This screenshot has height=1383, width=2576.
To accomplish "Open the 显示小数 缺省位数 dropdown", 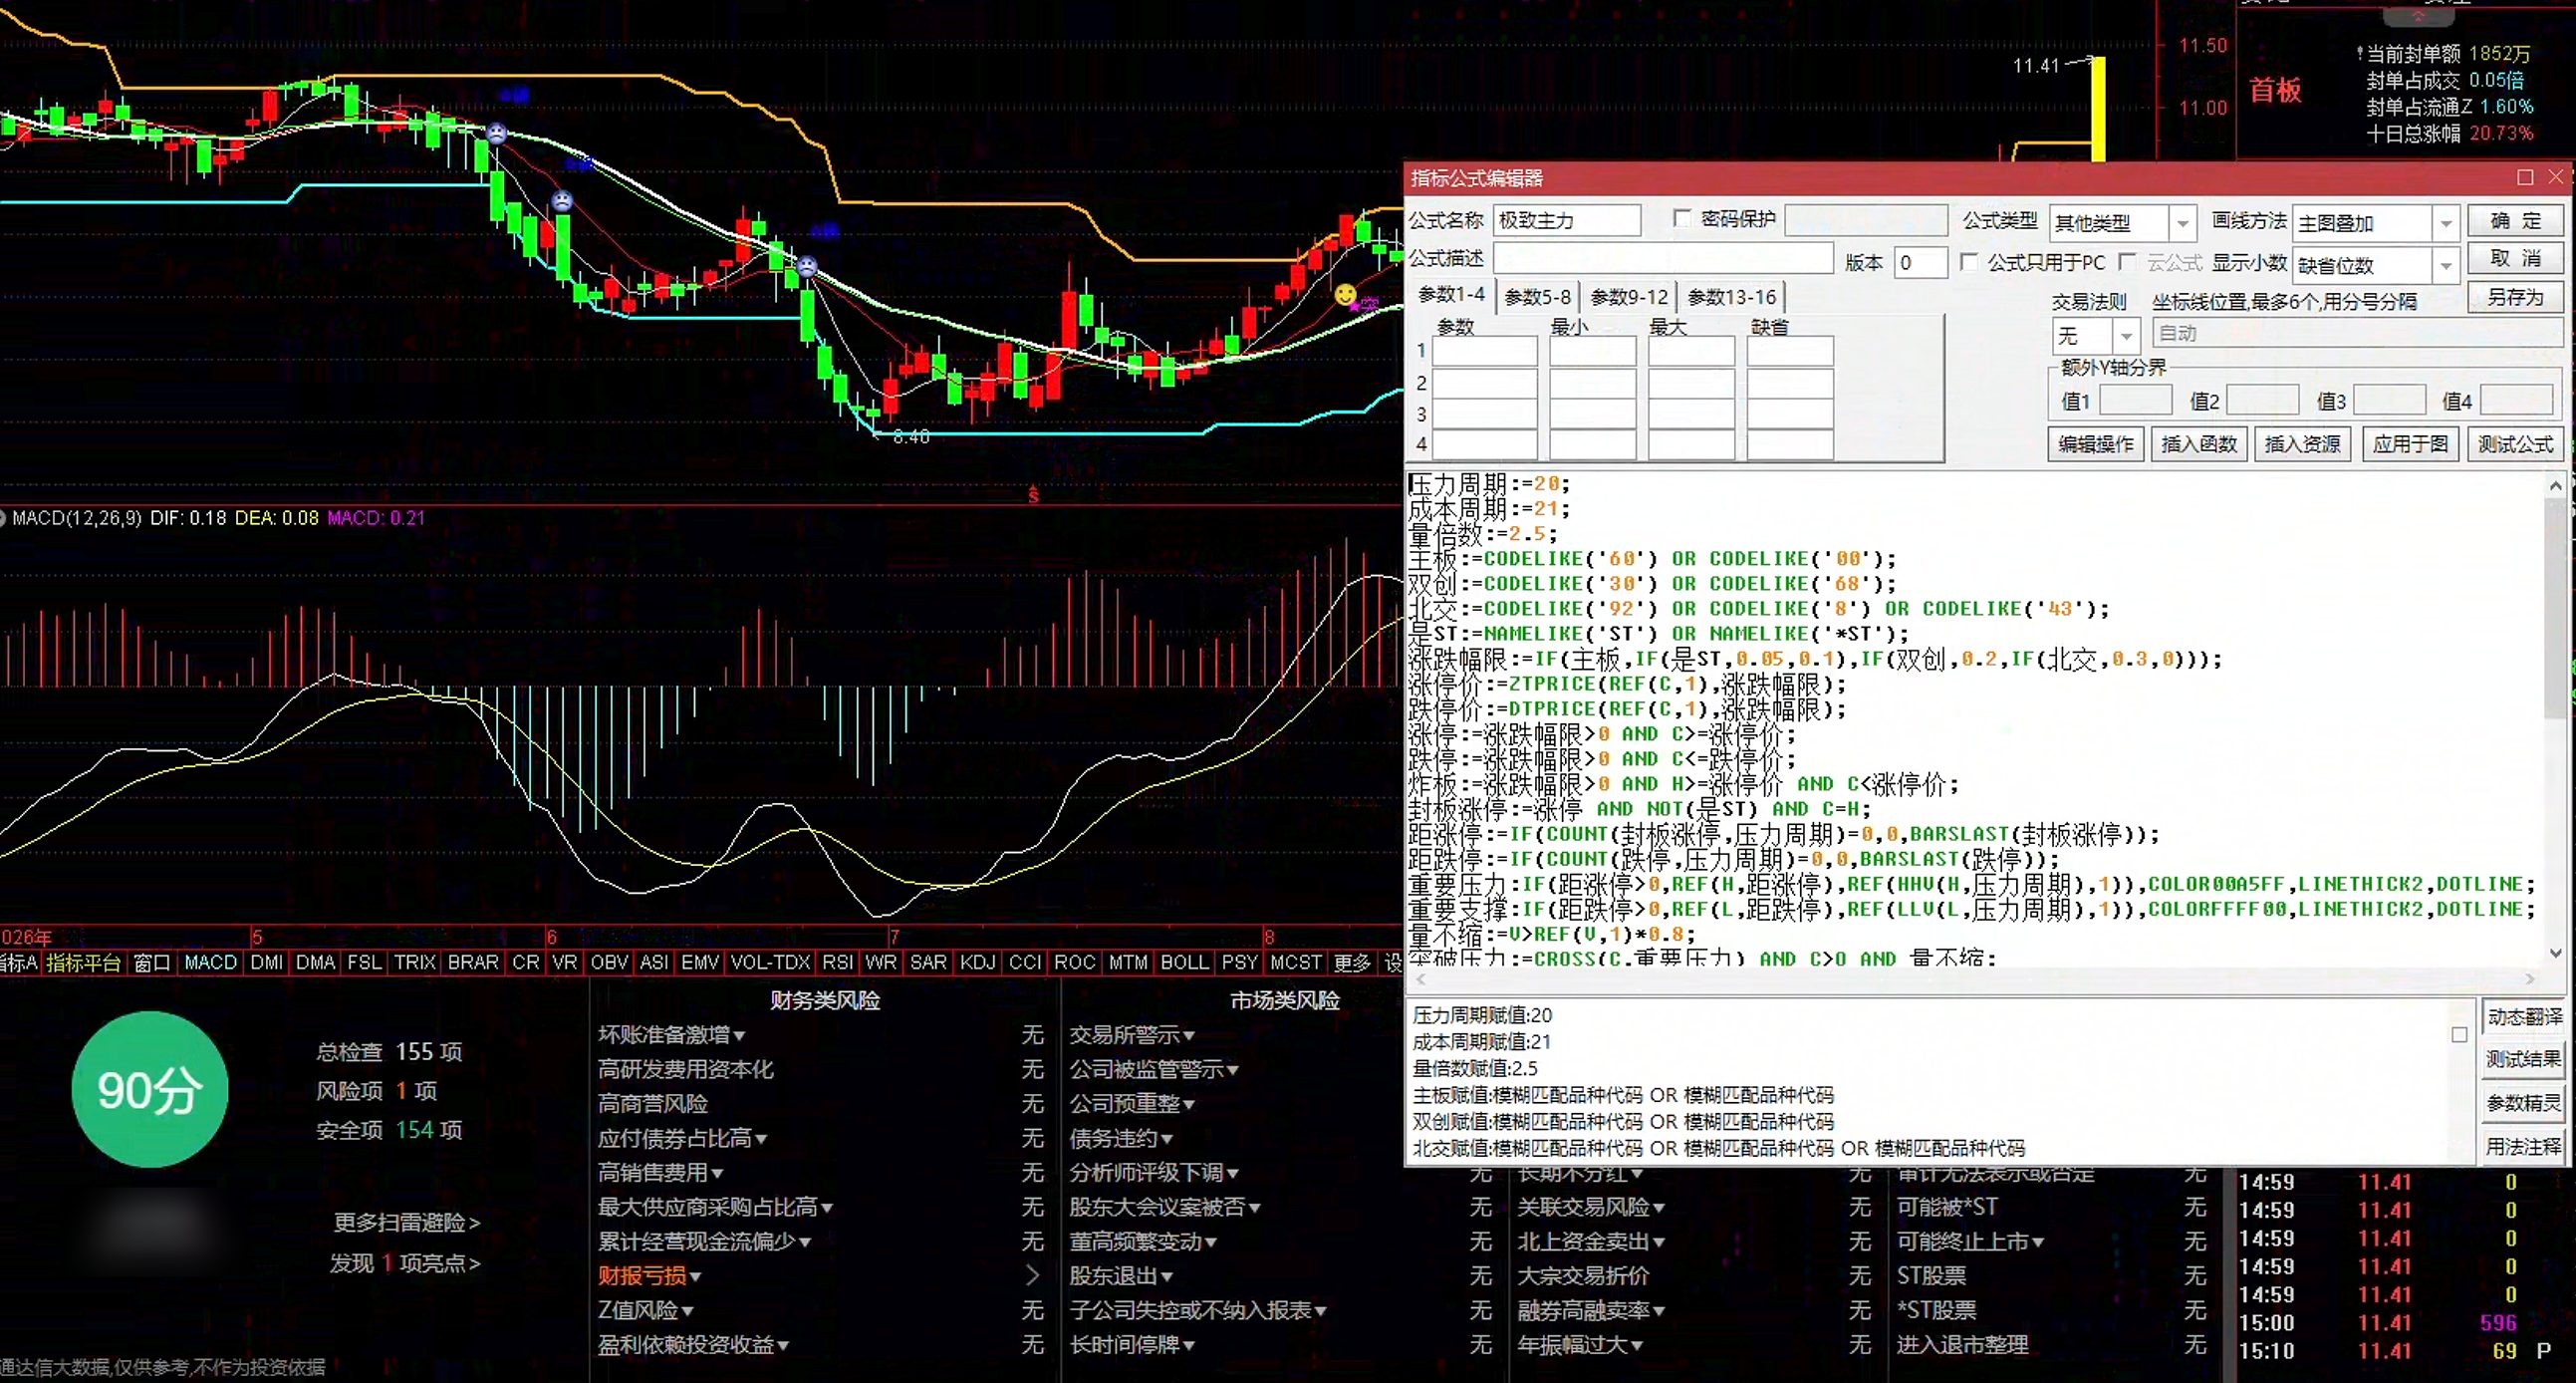I will 2446,265.
